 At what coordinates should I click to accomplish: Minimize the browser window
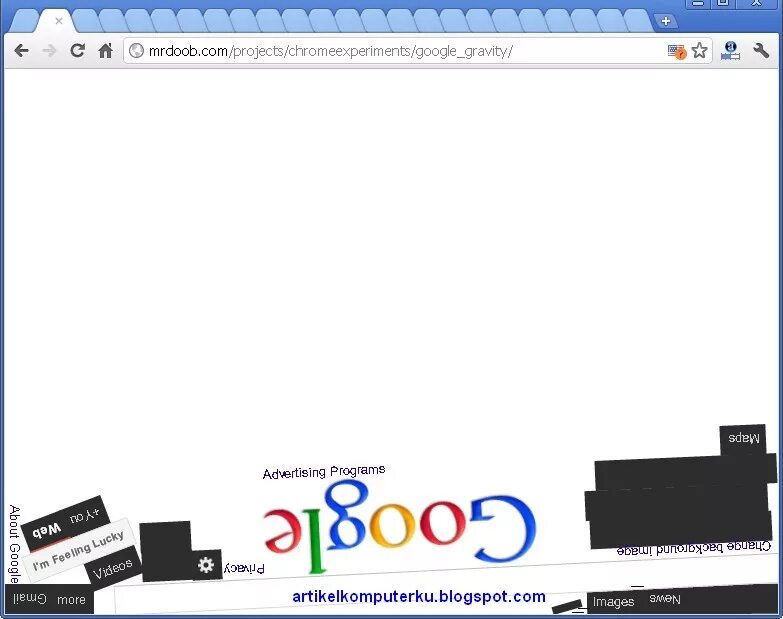point(698,3)
